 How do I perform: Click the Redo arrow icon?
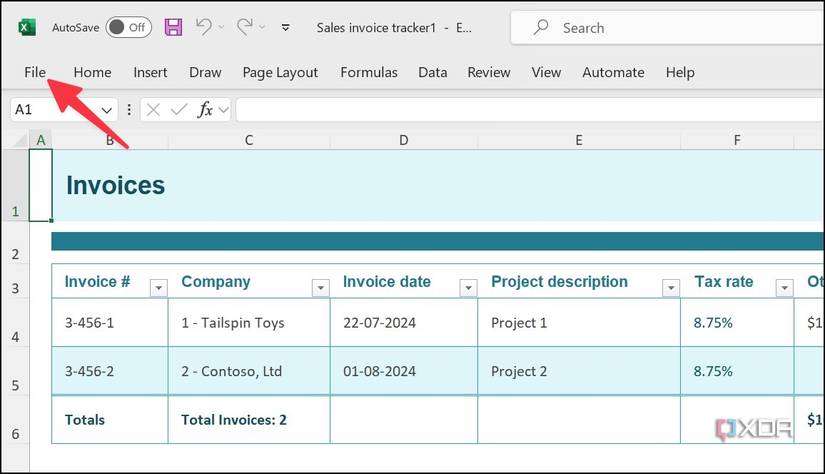coord(246,28)
